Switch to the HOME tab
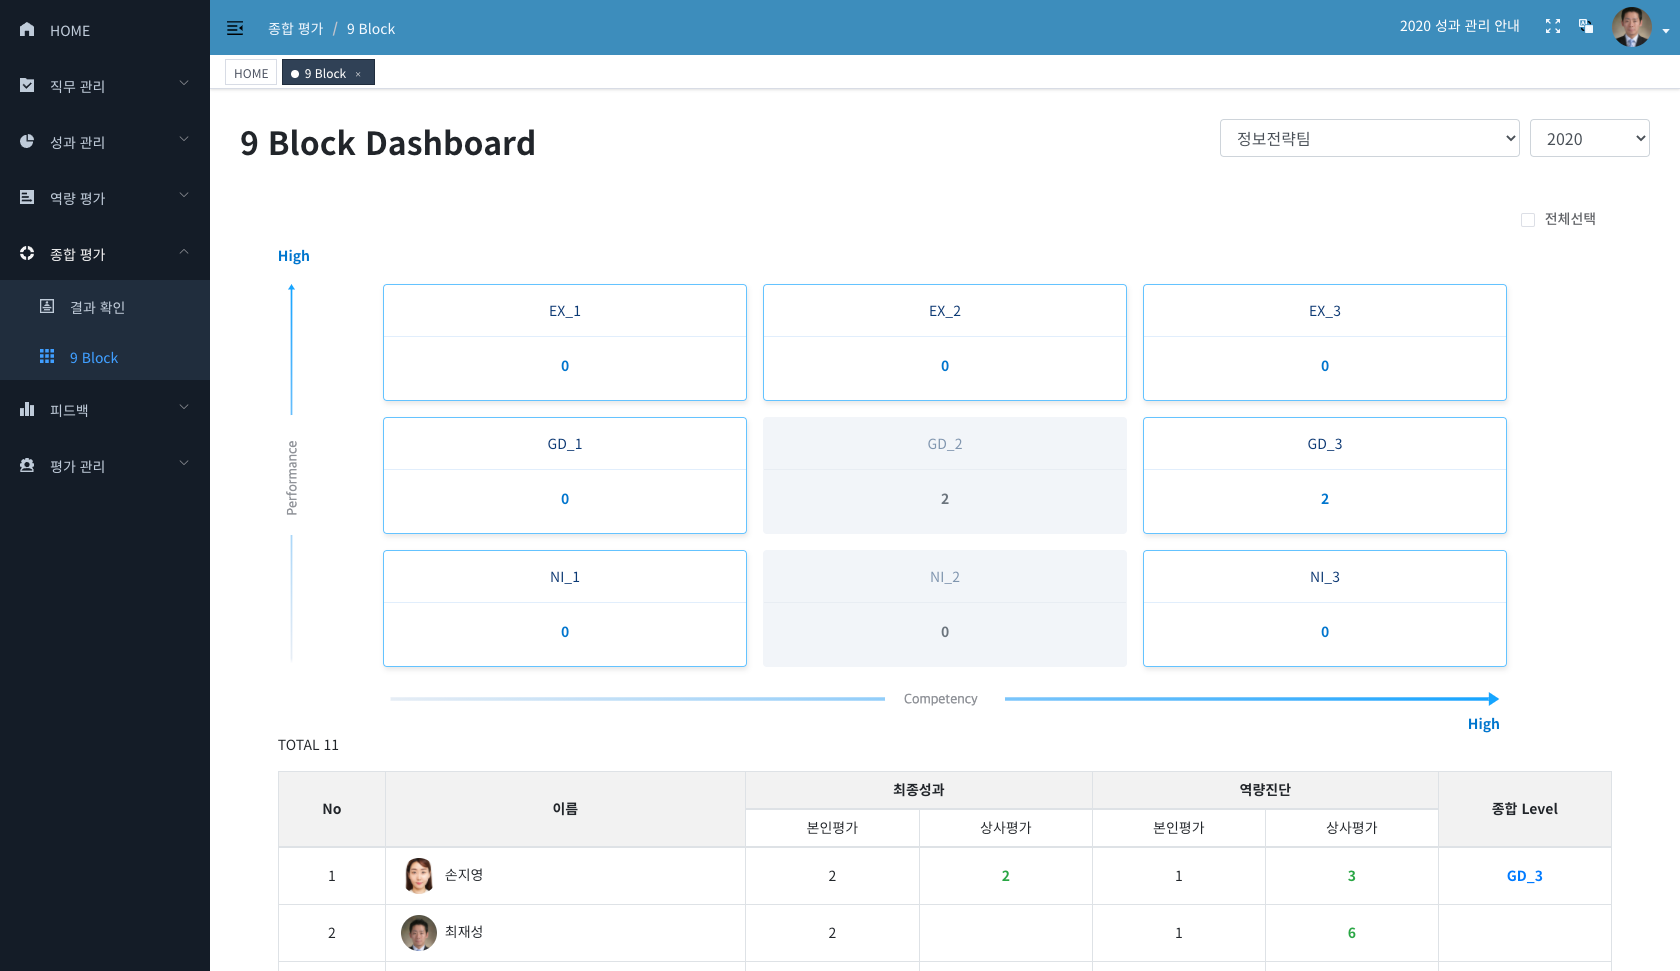 click(250, 72)
